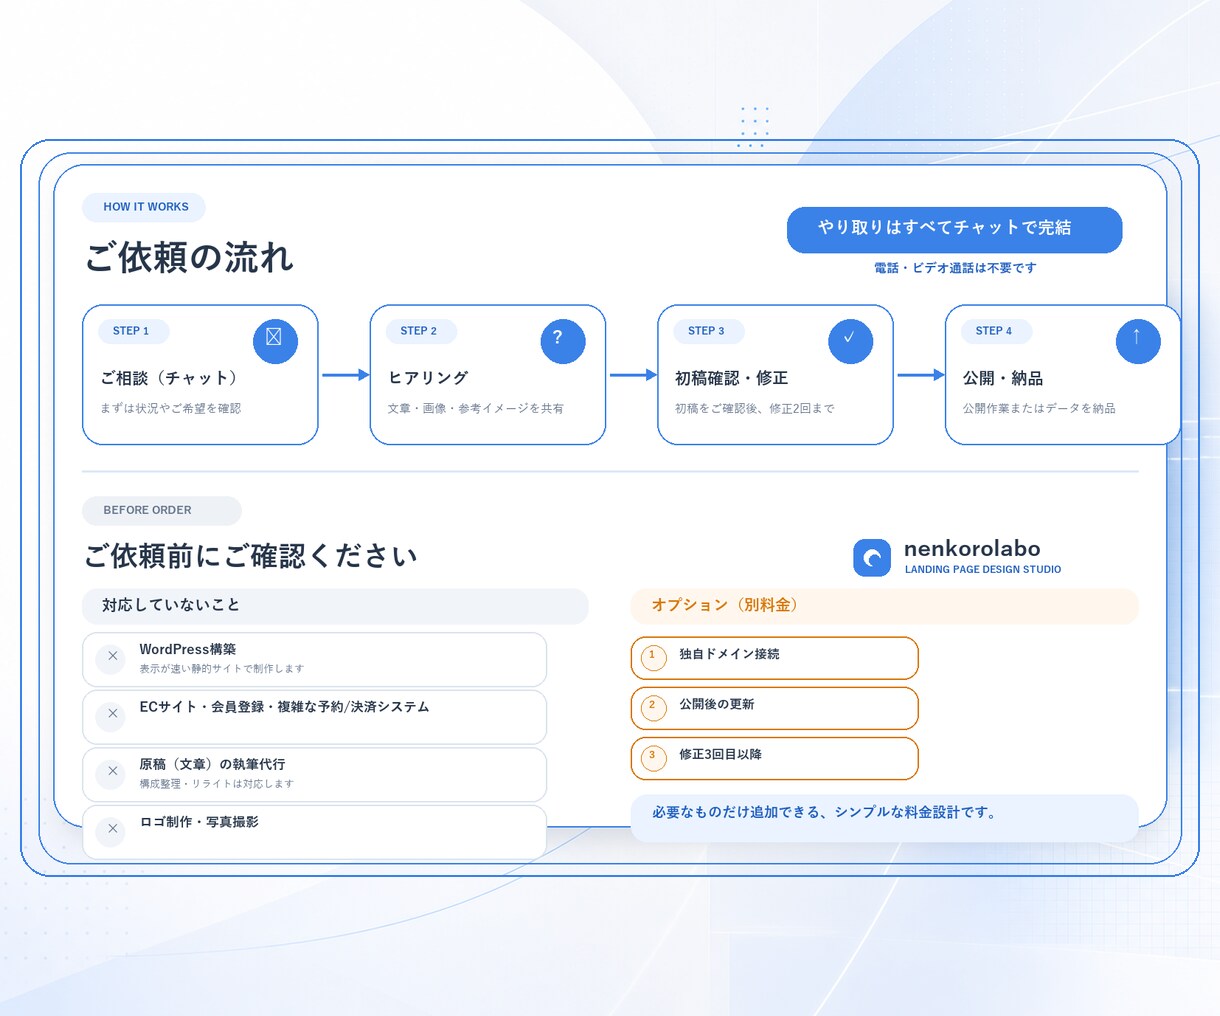
Task: Click 構成整理・リライトは対応します subtext
Action: point(217,784)
